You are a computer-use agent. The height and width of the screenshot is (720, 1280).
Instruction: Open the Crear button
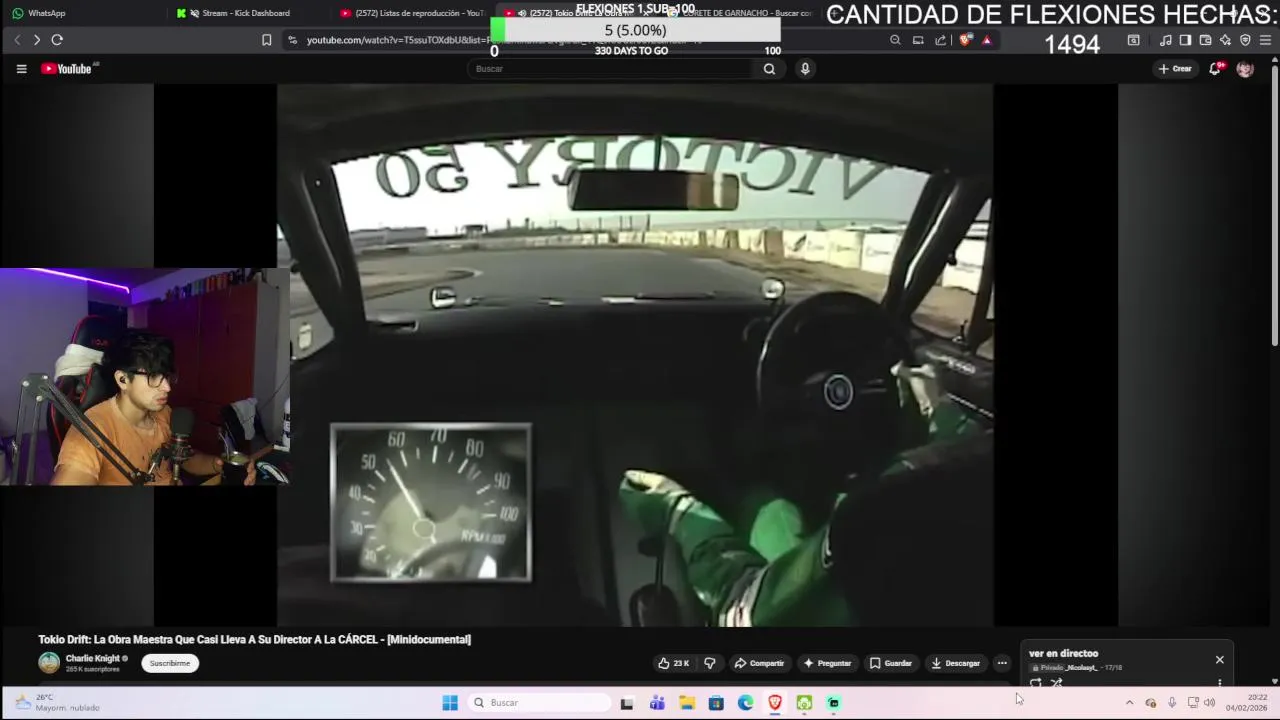[1175, 69]
